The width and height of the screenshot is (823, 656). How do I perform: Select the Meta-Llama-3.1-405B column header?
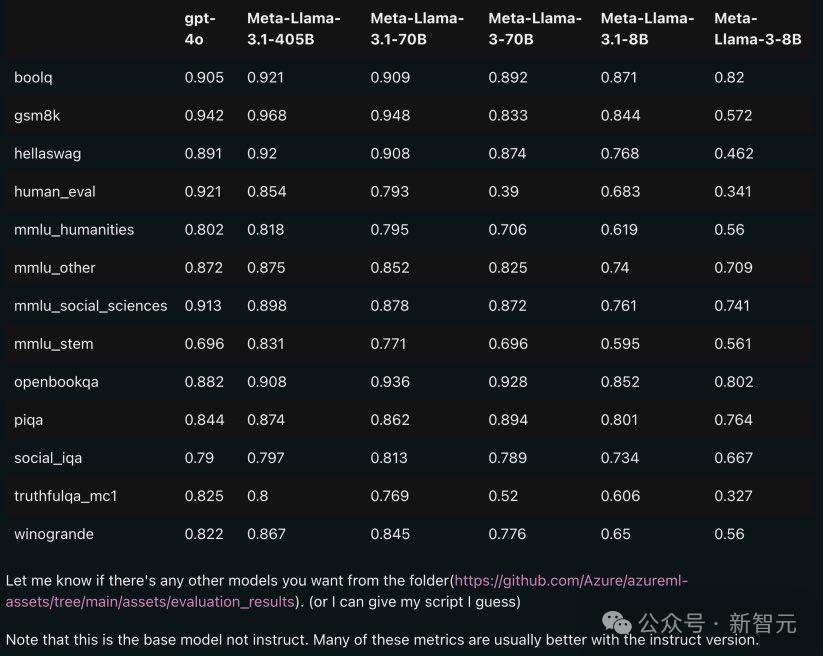pyautogui.click(x=294, y=29)
